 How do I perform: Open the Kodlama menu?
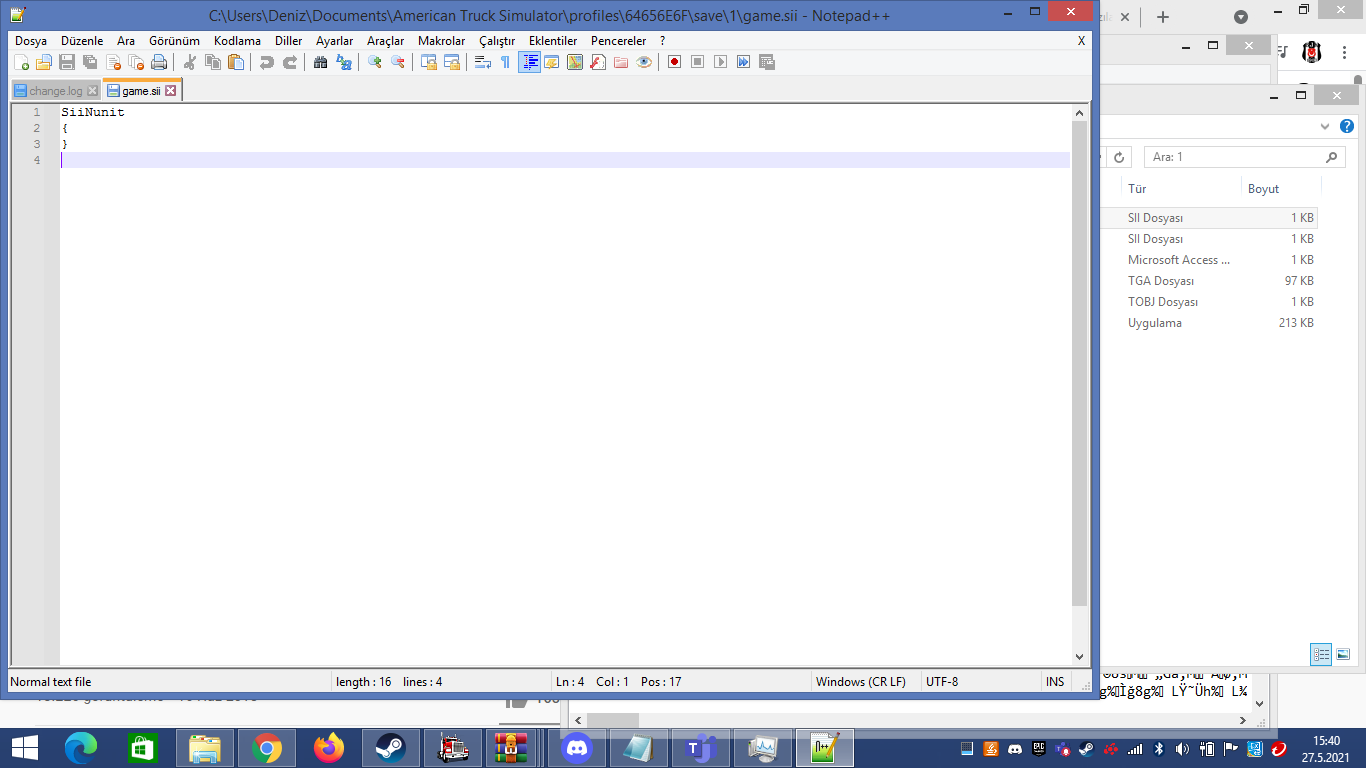pyautogui.click(x=237, y=41)
